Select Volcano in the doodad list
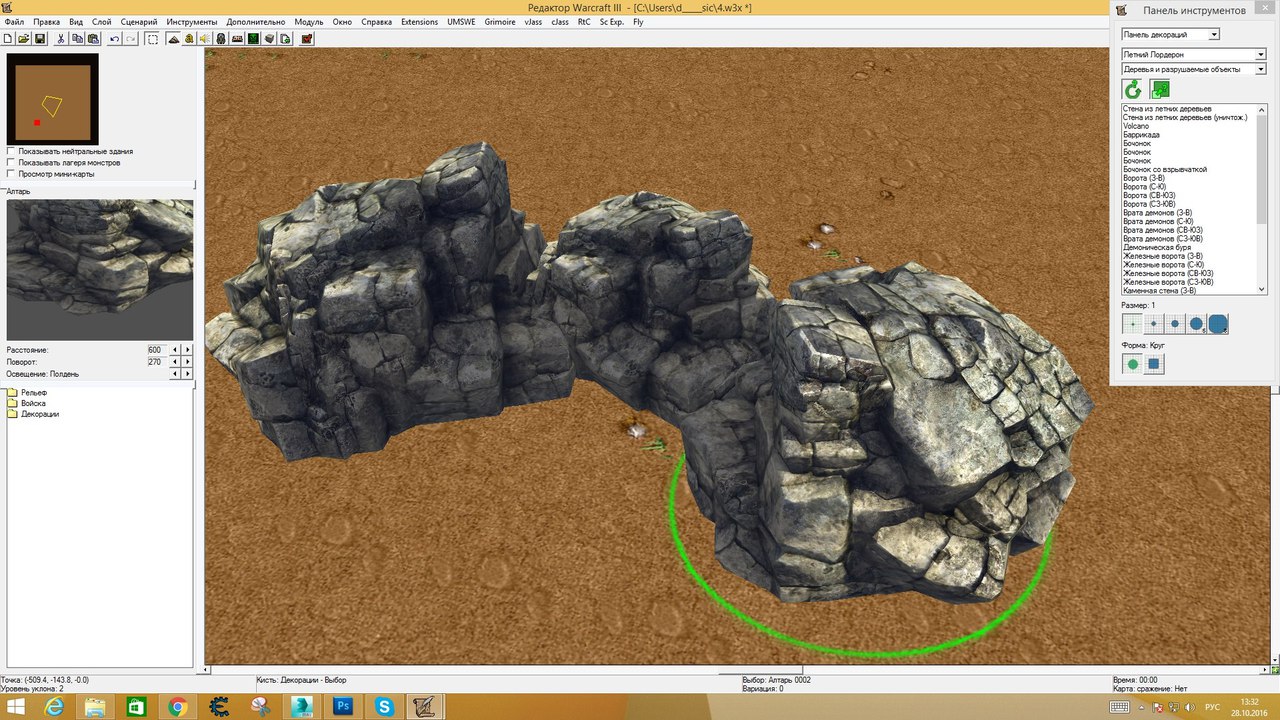 click(x=1136, y=126)
